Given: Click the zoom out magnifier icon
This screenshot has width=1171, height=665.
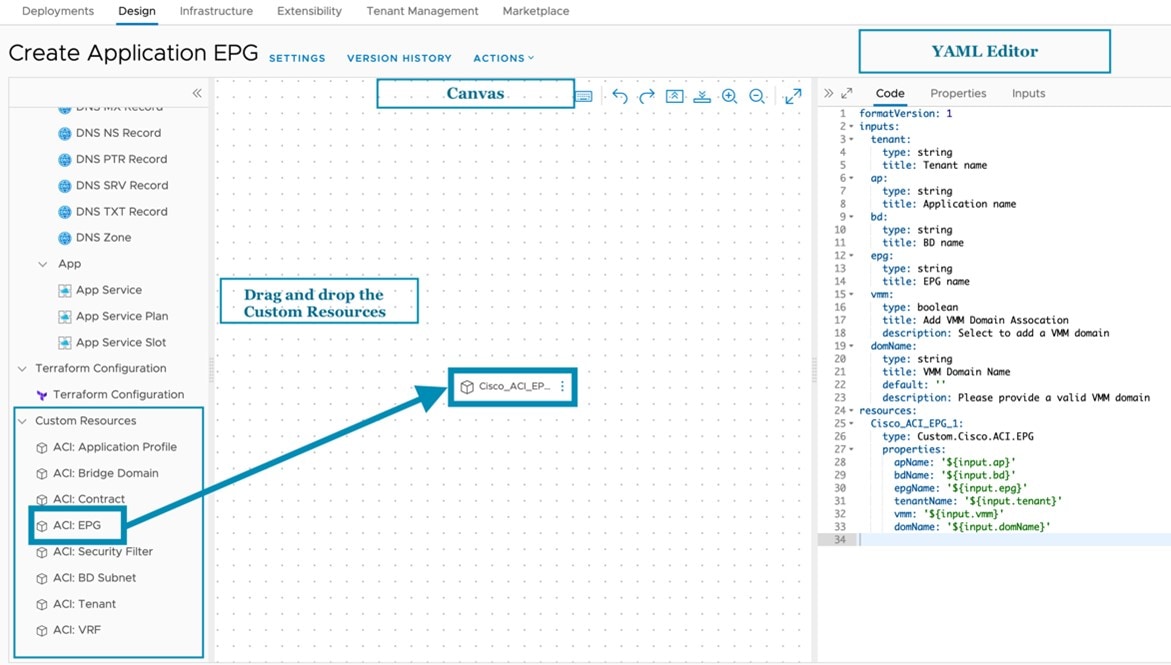Looking at the screenshot, I should pyautogui.click(x=757, y=96).
